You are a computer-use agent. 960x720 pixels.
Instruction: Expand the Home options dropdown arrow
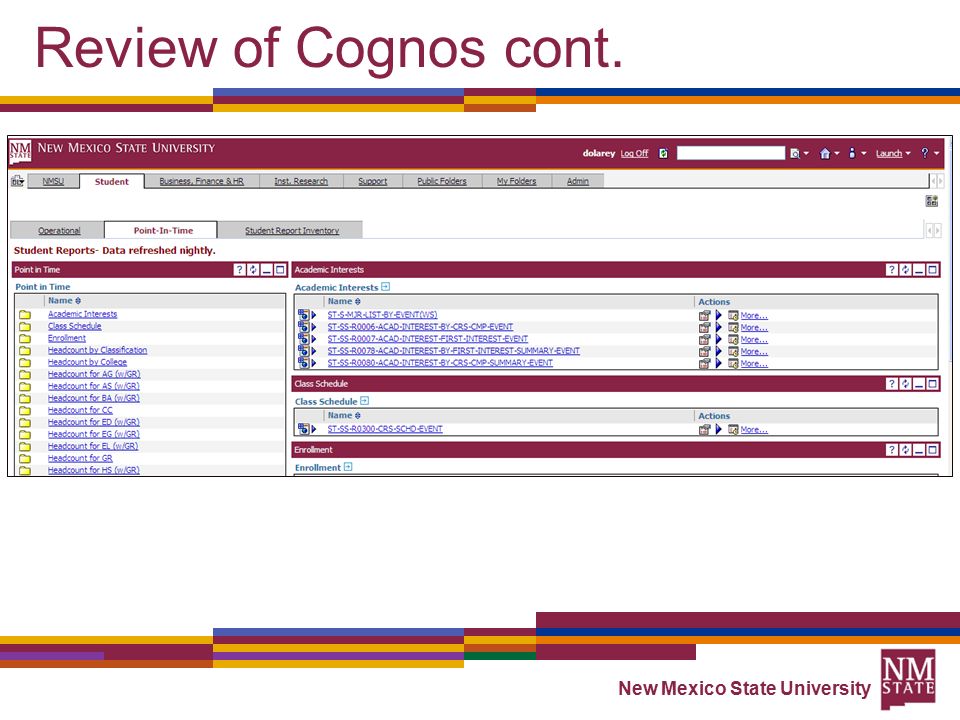836,154
